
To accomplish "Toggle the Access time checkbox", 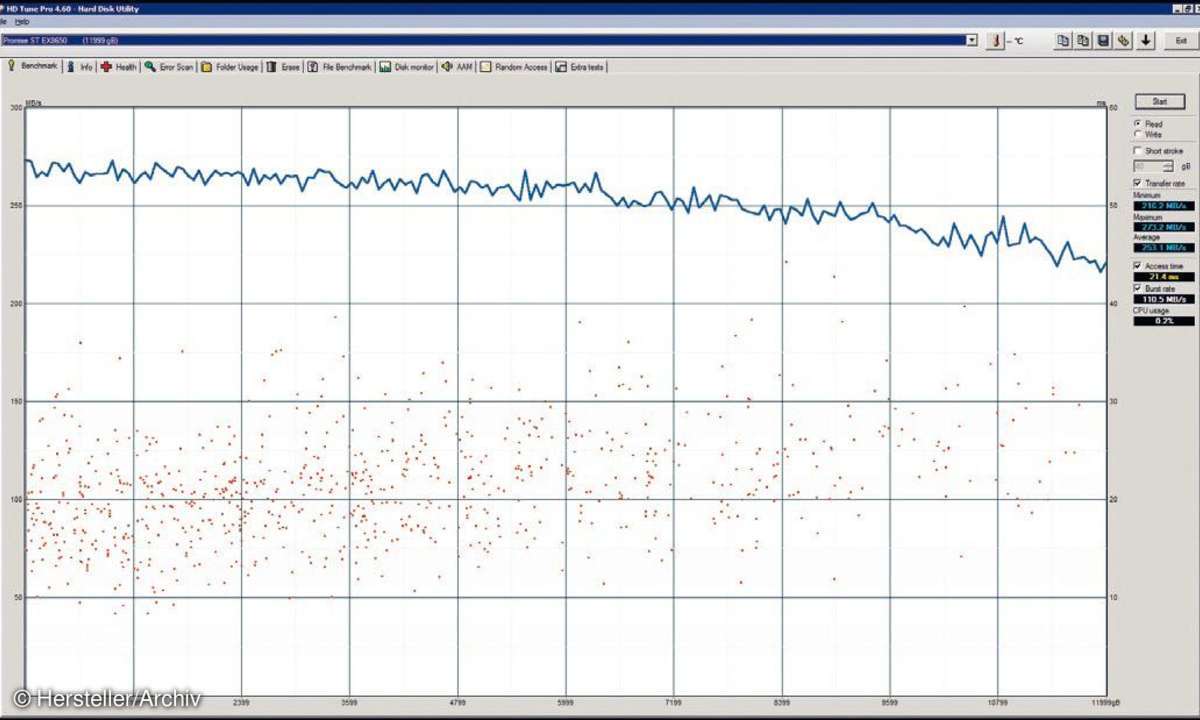I will pyautogui.click(x=1138, y=266).
